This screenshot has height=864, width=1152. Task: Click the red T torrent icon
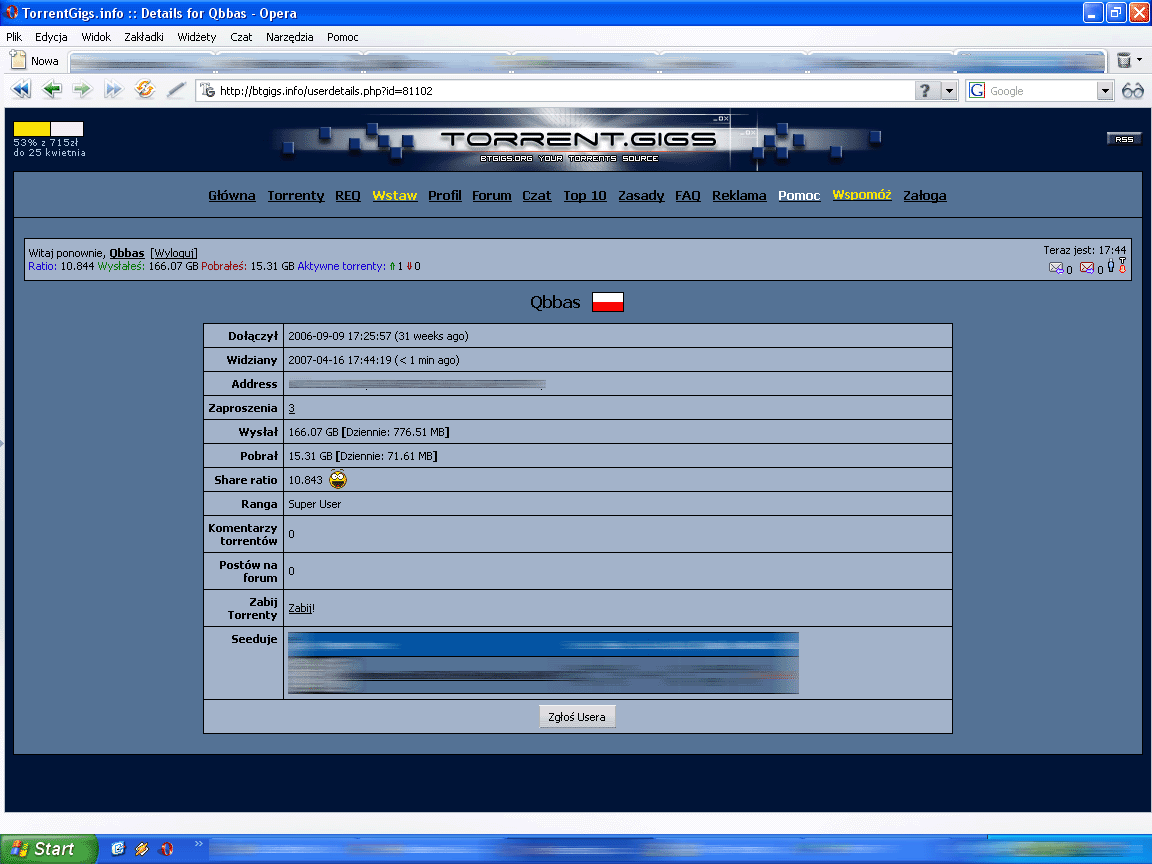tap(1123, 265)
